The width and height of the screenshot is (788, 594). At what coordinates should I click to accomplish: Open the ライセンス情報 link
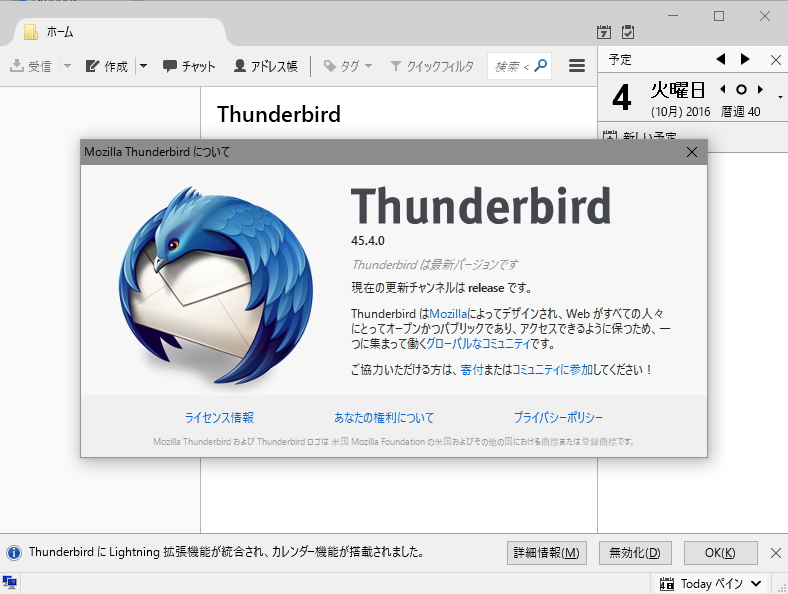click(x=220, y=417)
